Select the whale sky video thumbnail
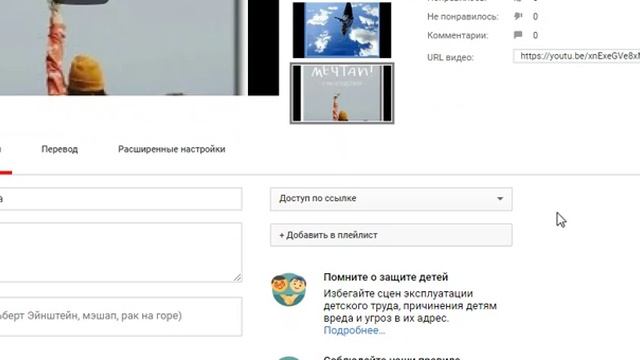The image size is (640, 360). pyautogui.click(x=342, y=29)
